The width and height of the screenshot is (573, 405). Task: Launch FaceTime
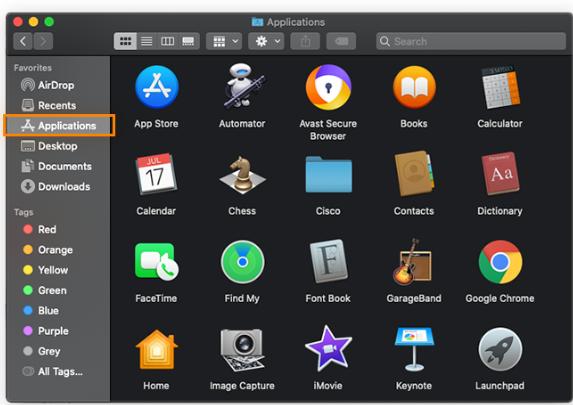[x=156, y=262]
